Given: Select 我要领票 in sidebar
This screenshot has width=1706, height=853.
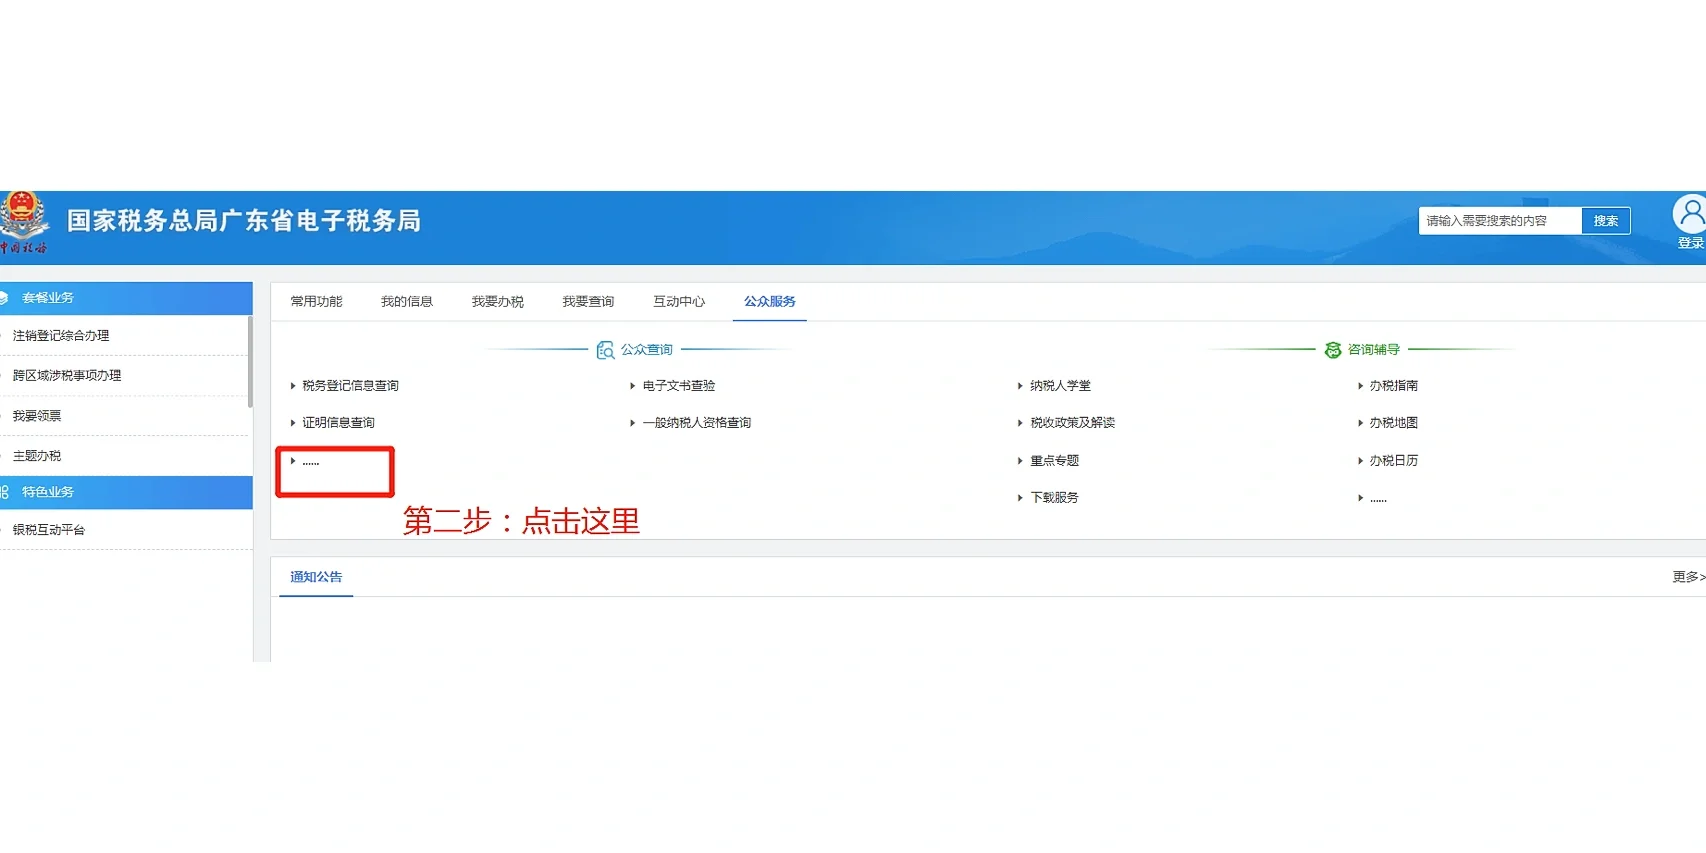Looking at the screenshot, I should tap(37, 416).
